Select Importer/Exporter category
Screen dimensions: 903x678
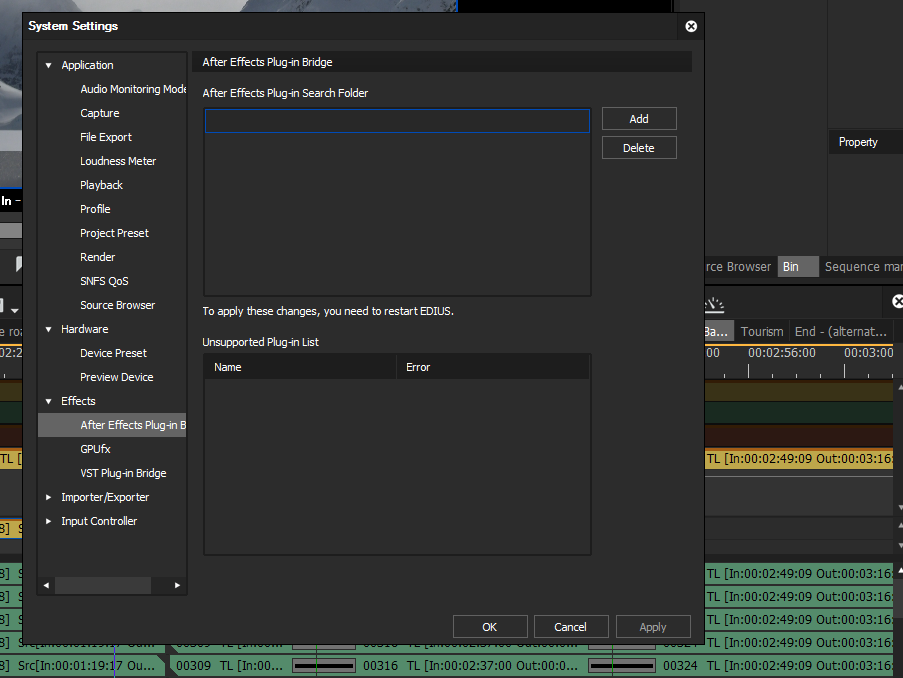tap(105, 497)
